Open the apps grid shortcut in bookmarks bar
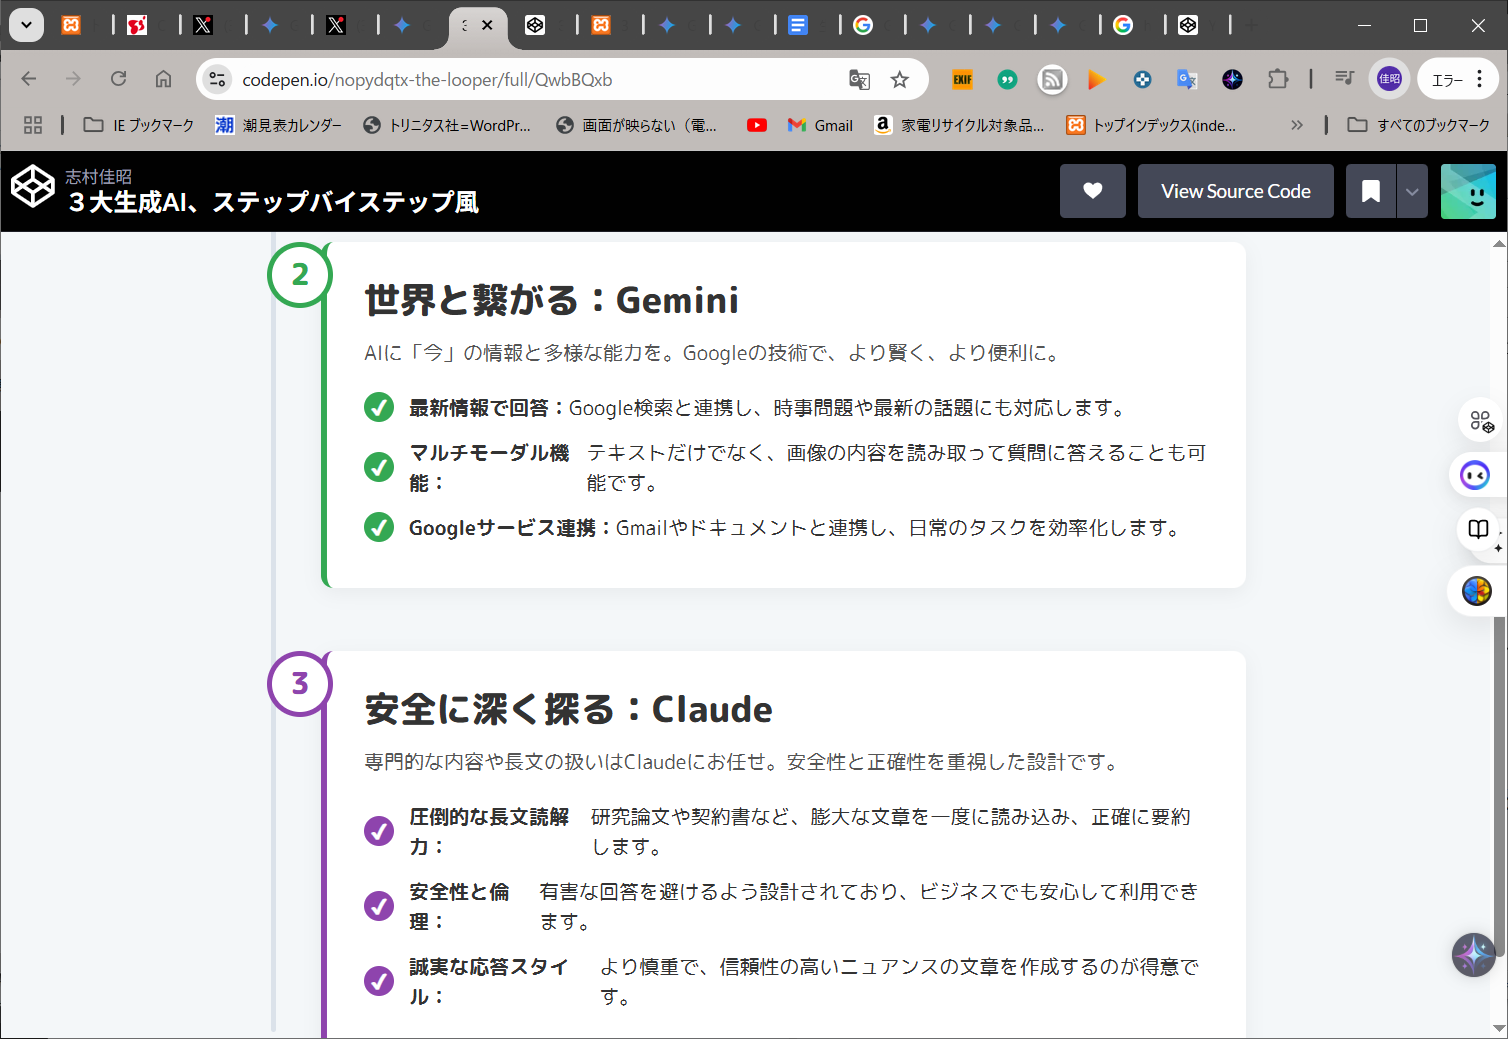 coord(33,125)
